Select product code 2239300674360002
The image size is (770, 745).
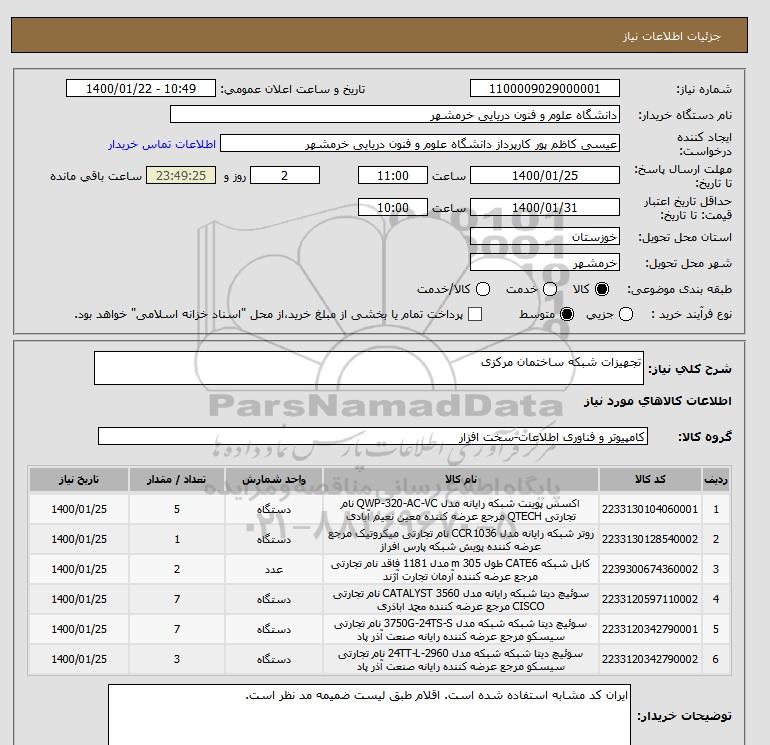tap(650, 569)
